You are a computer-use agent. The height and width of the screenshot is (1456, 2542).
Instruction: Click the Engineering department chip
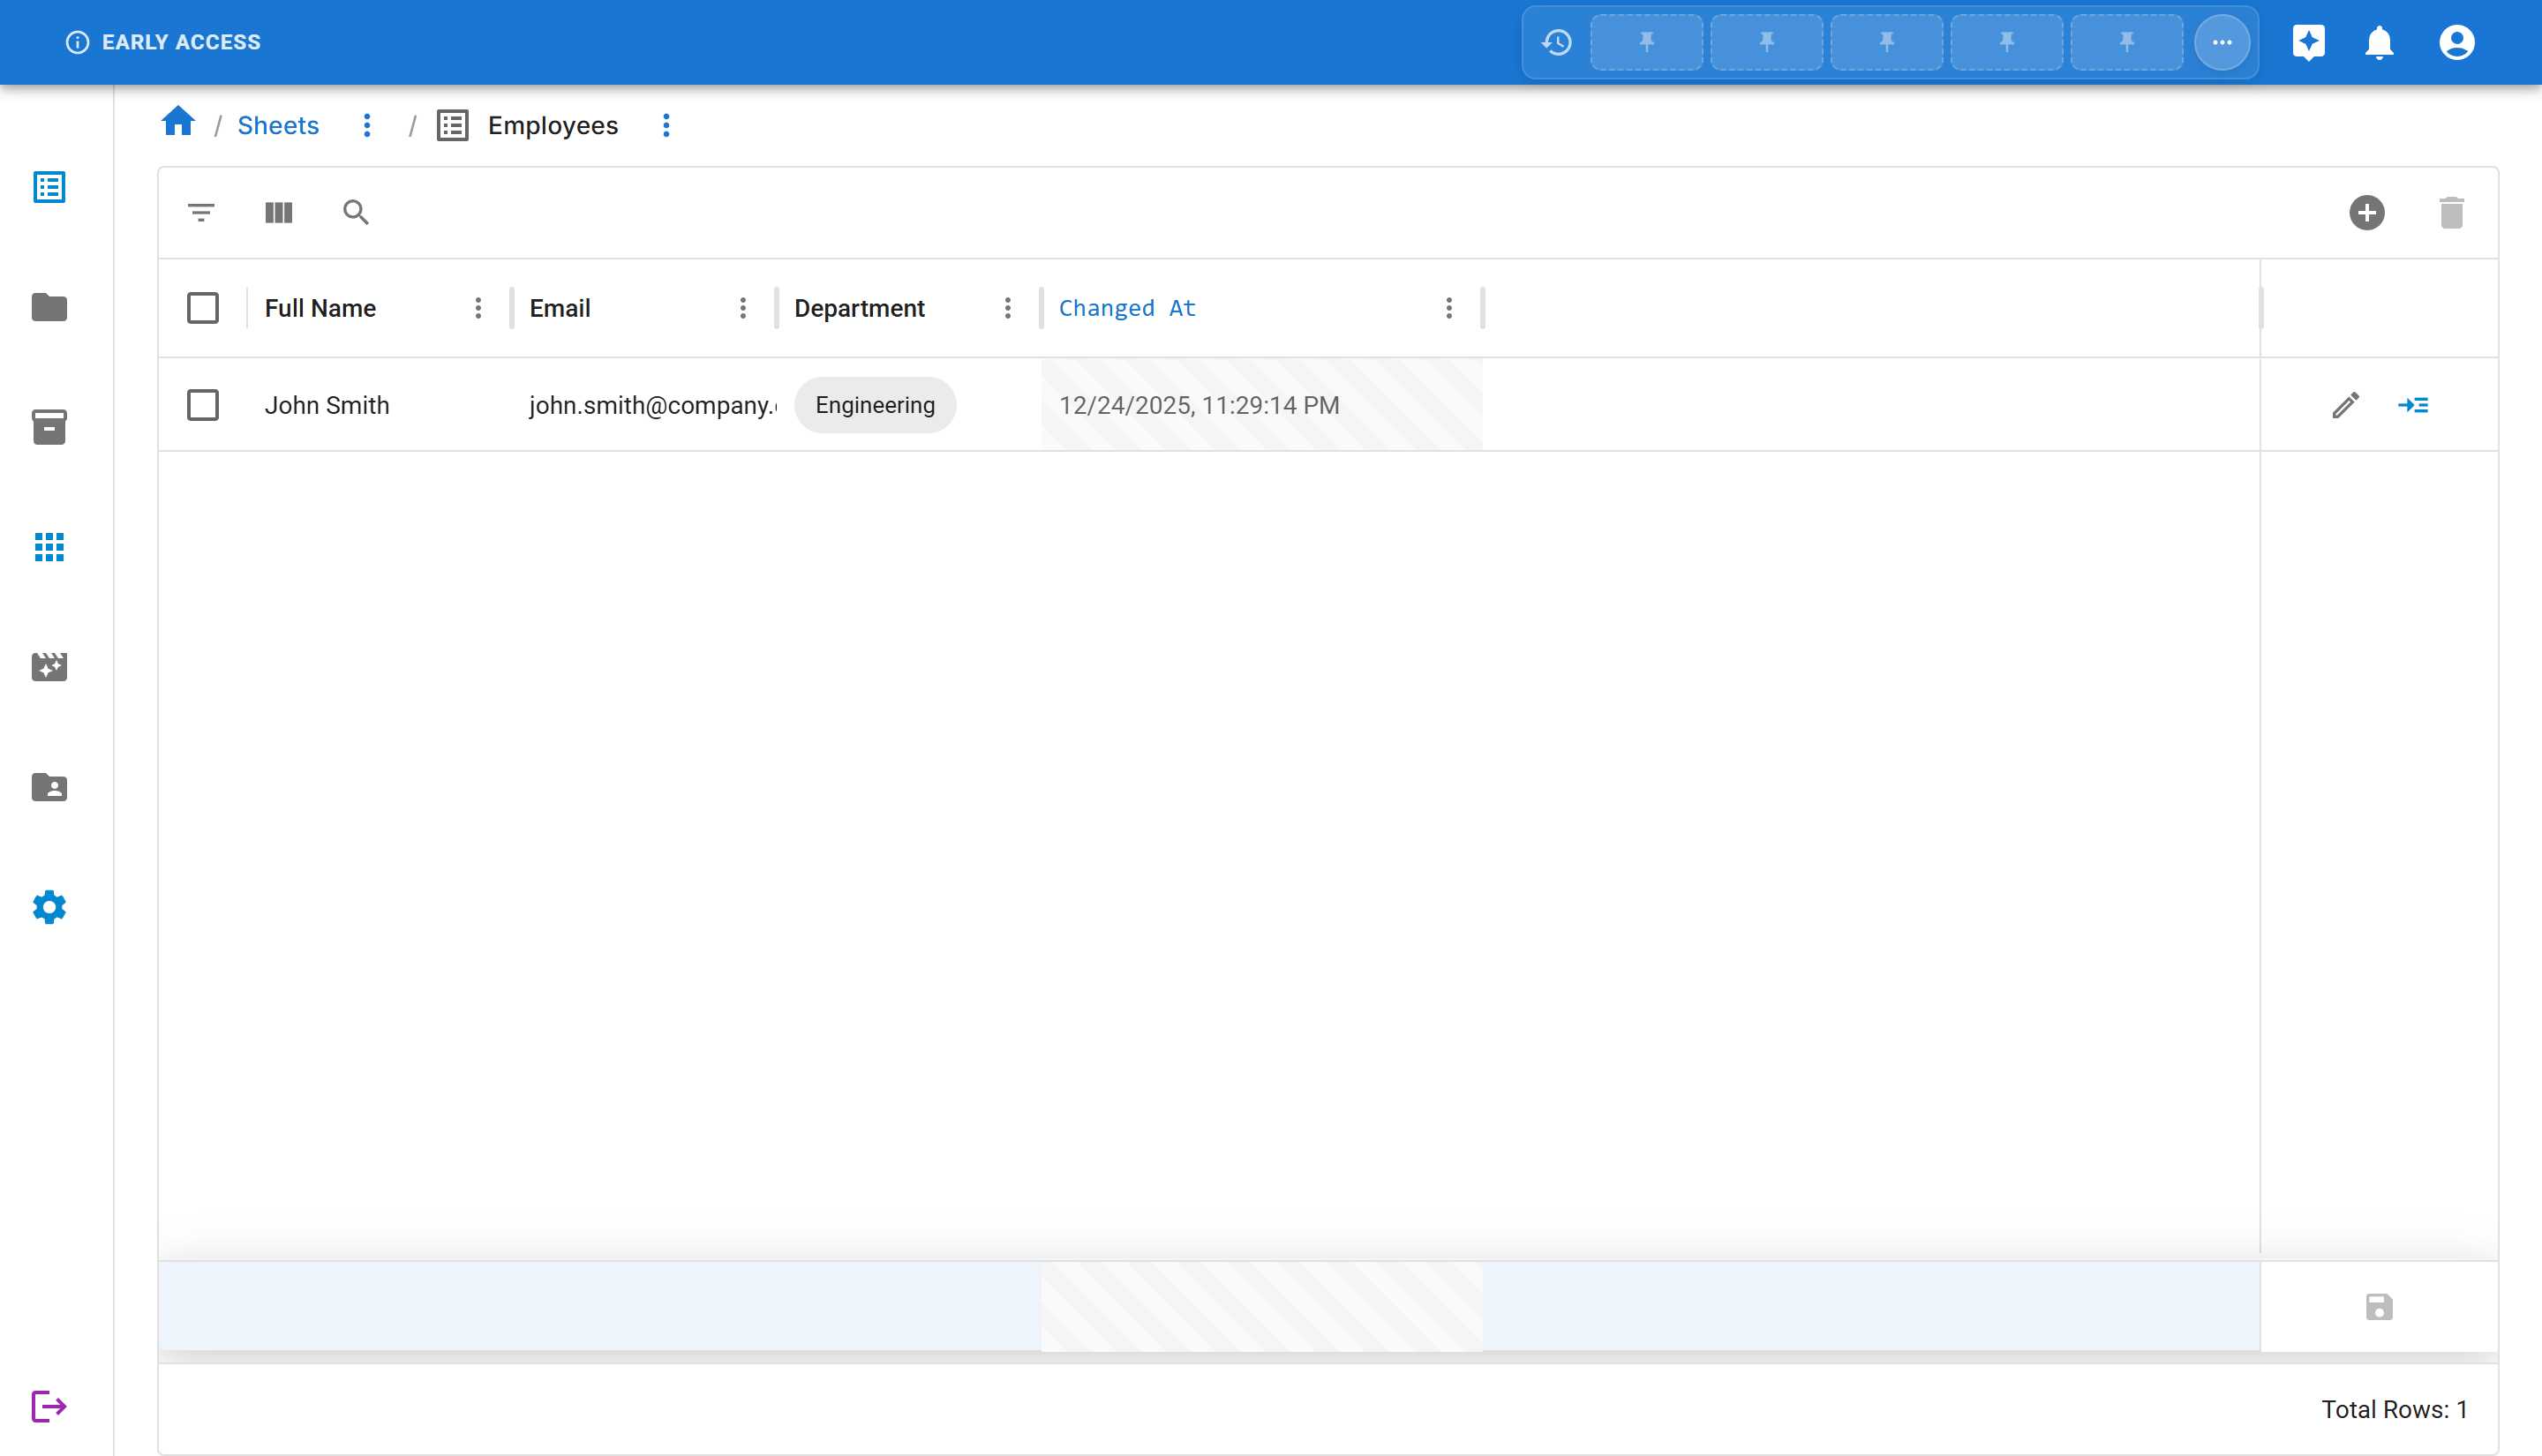click(x=875, y=405)
